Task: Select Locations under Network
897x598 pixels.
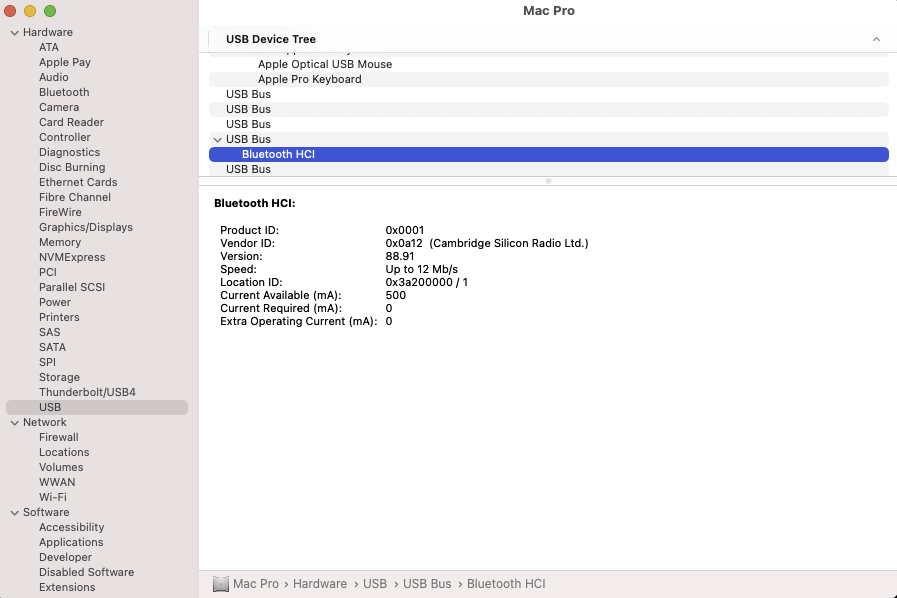Action: 64,452
